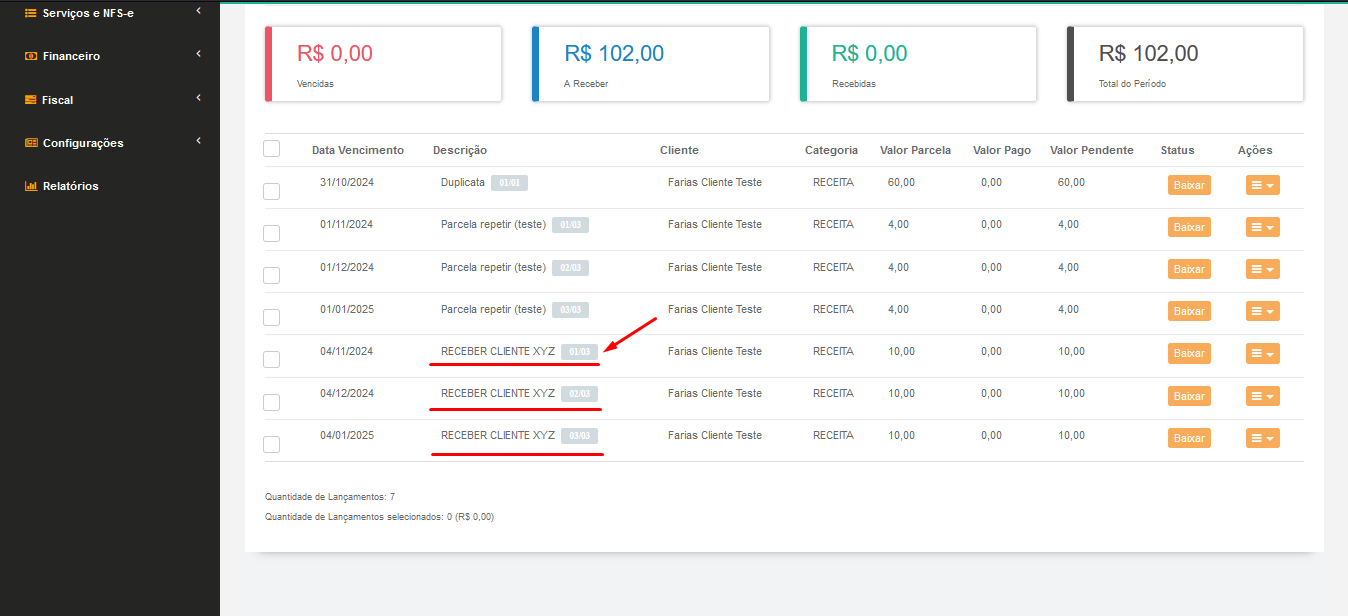Image resolution: width=1348 pixels, height=616 pixels.
Task: Click the Data Vencimento column header
Action: click(x=358, y=150)
